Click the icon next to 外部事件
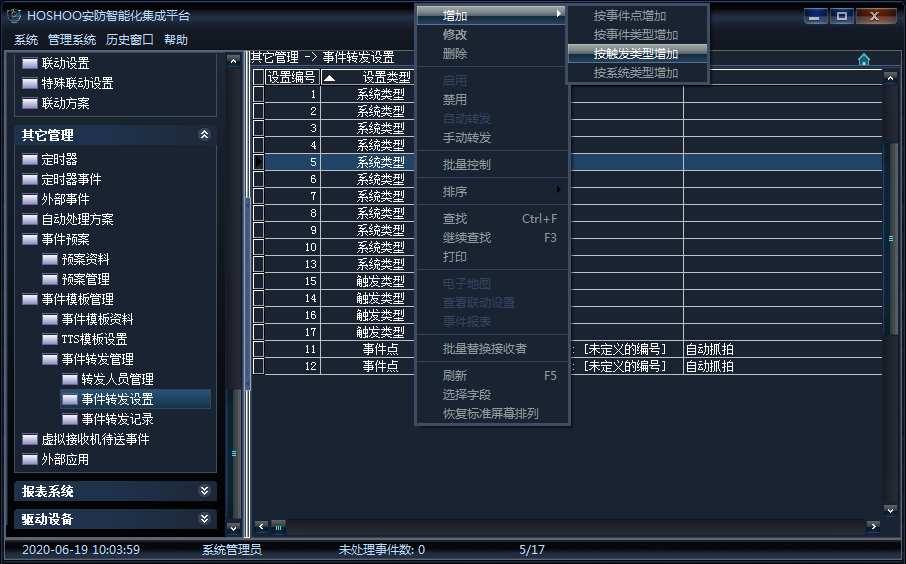Image resolution: width=906 pixels, height=564 pixels. [x=30, y=200]
